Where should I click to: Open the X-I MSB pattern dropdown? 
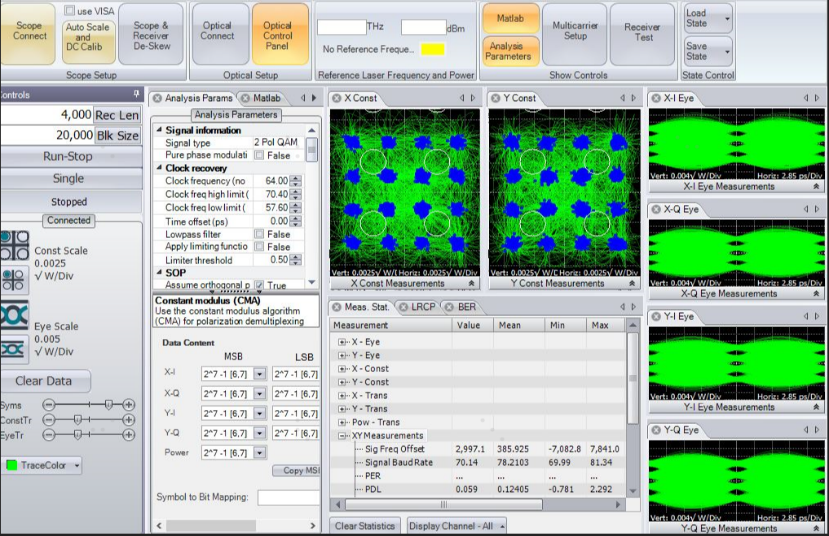click(x=260, y=372)
